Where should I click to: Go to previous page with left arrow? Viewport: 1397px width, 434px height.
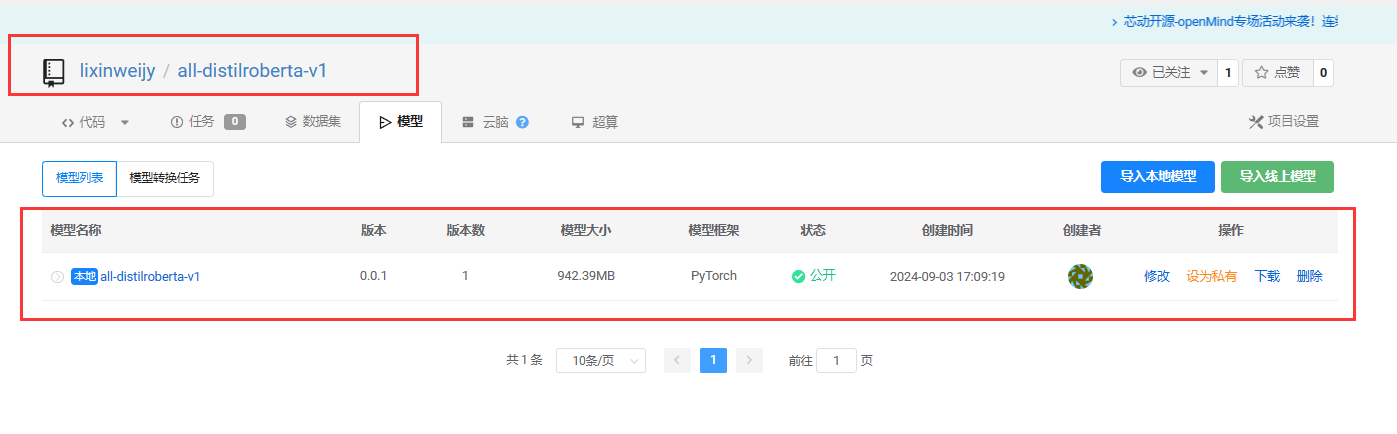pos(677,361)
